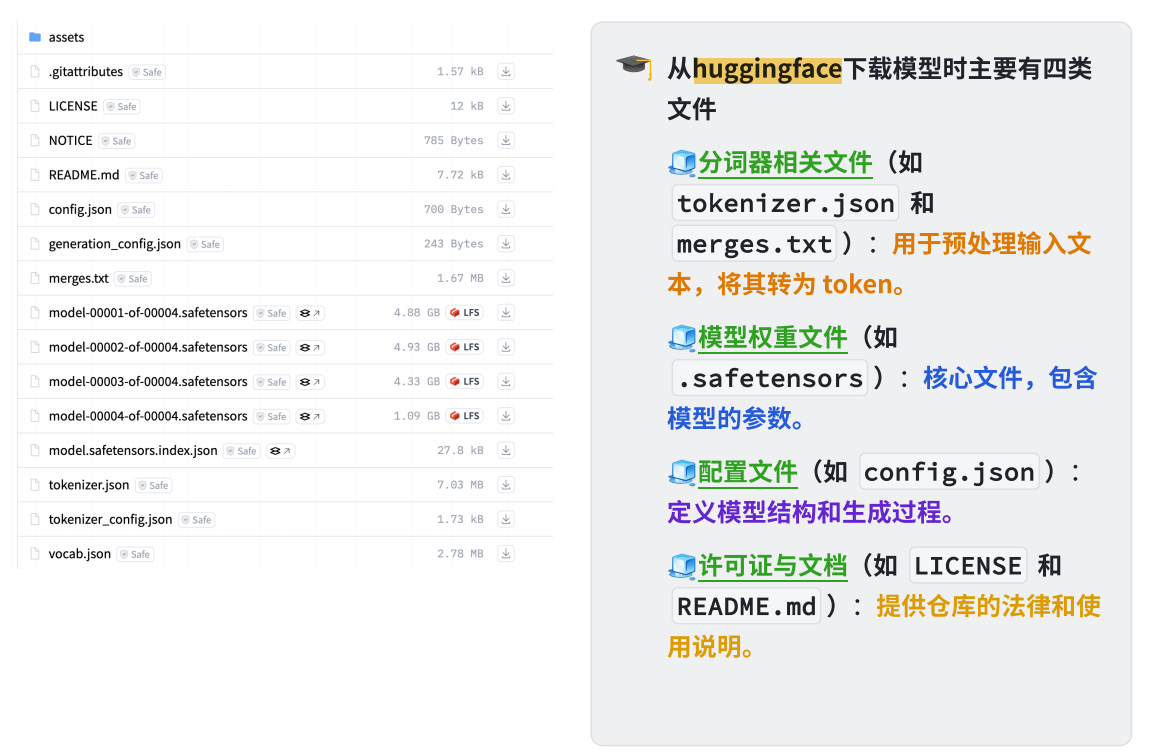This screenshot has height=752, width=1153.
Task: Click the tokenizer.json code label in note
Action: point(785,204)
